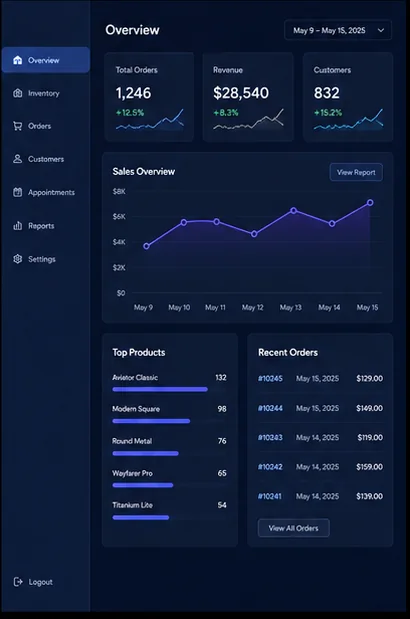Click the Top Products heading

(139, 352)
